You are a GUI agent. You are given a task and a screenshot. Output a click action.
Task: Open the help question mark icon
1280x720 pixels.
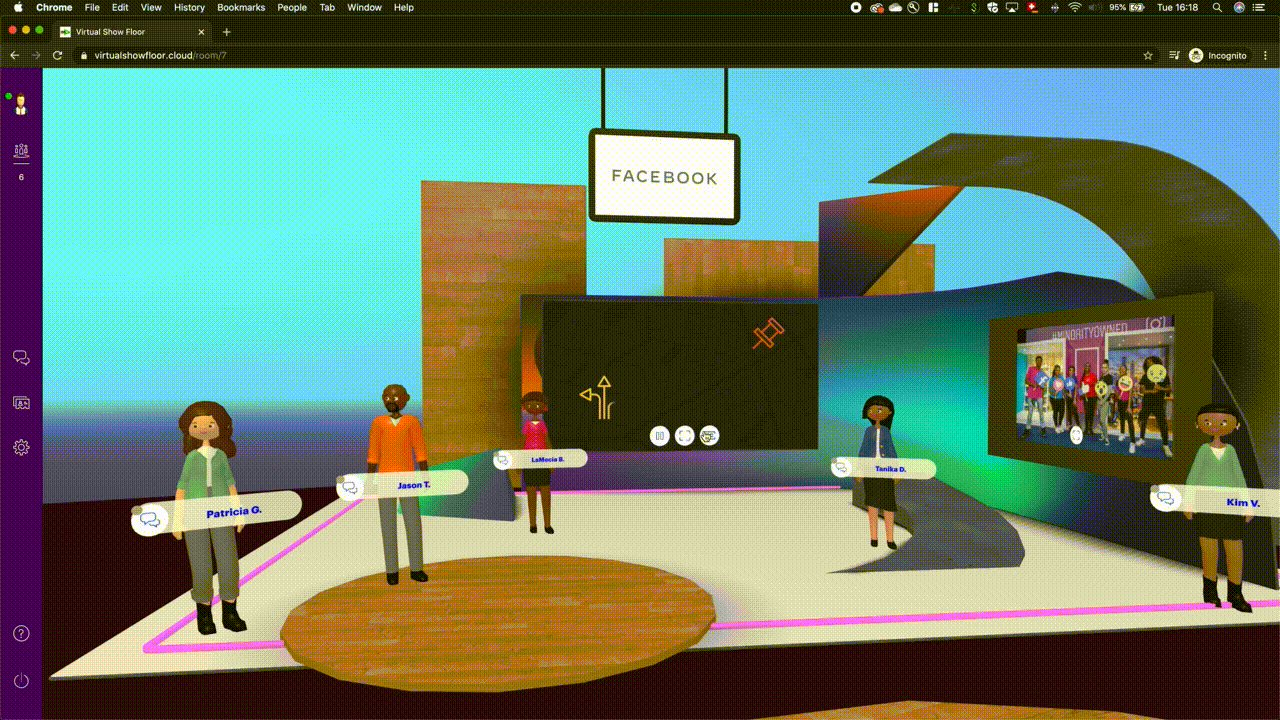21,634
